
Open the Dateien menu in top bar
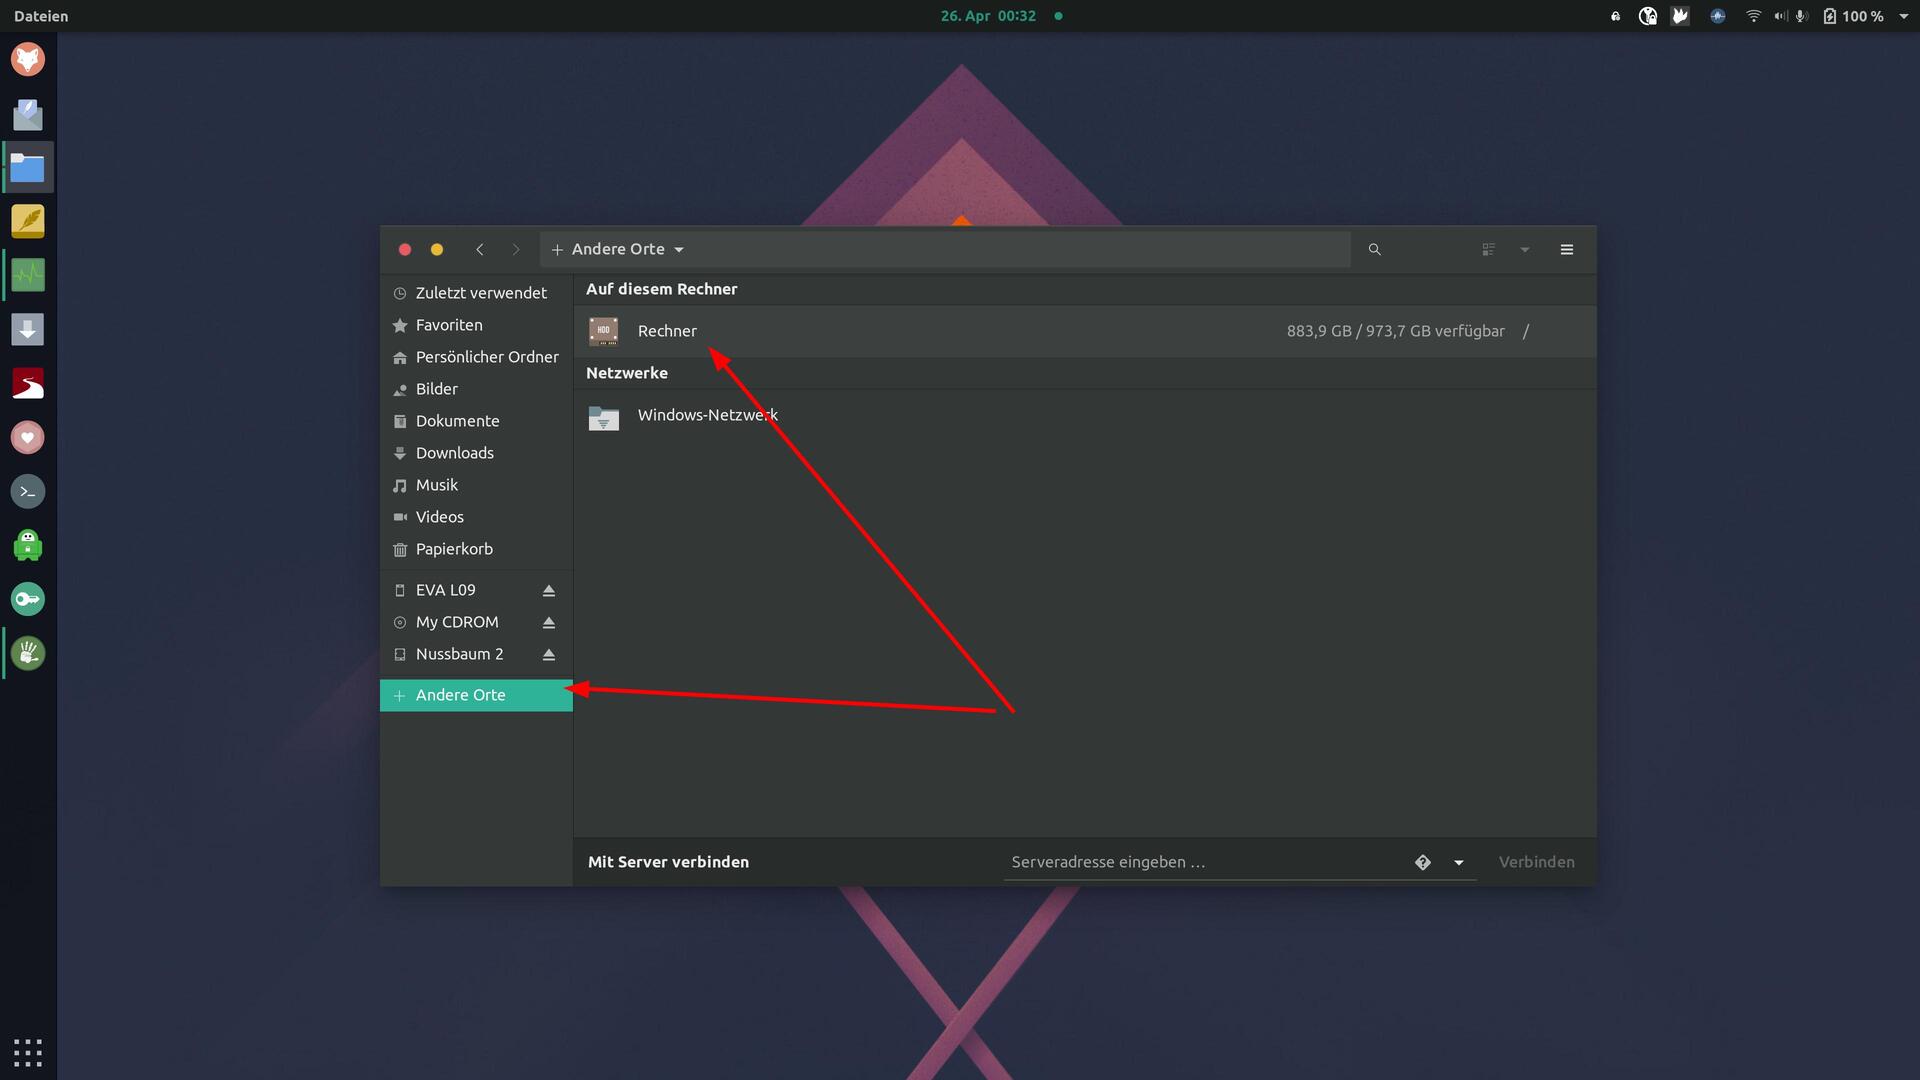pyautogui.click(x=41, y=16)
